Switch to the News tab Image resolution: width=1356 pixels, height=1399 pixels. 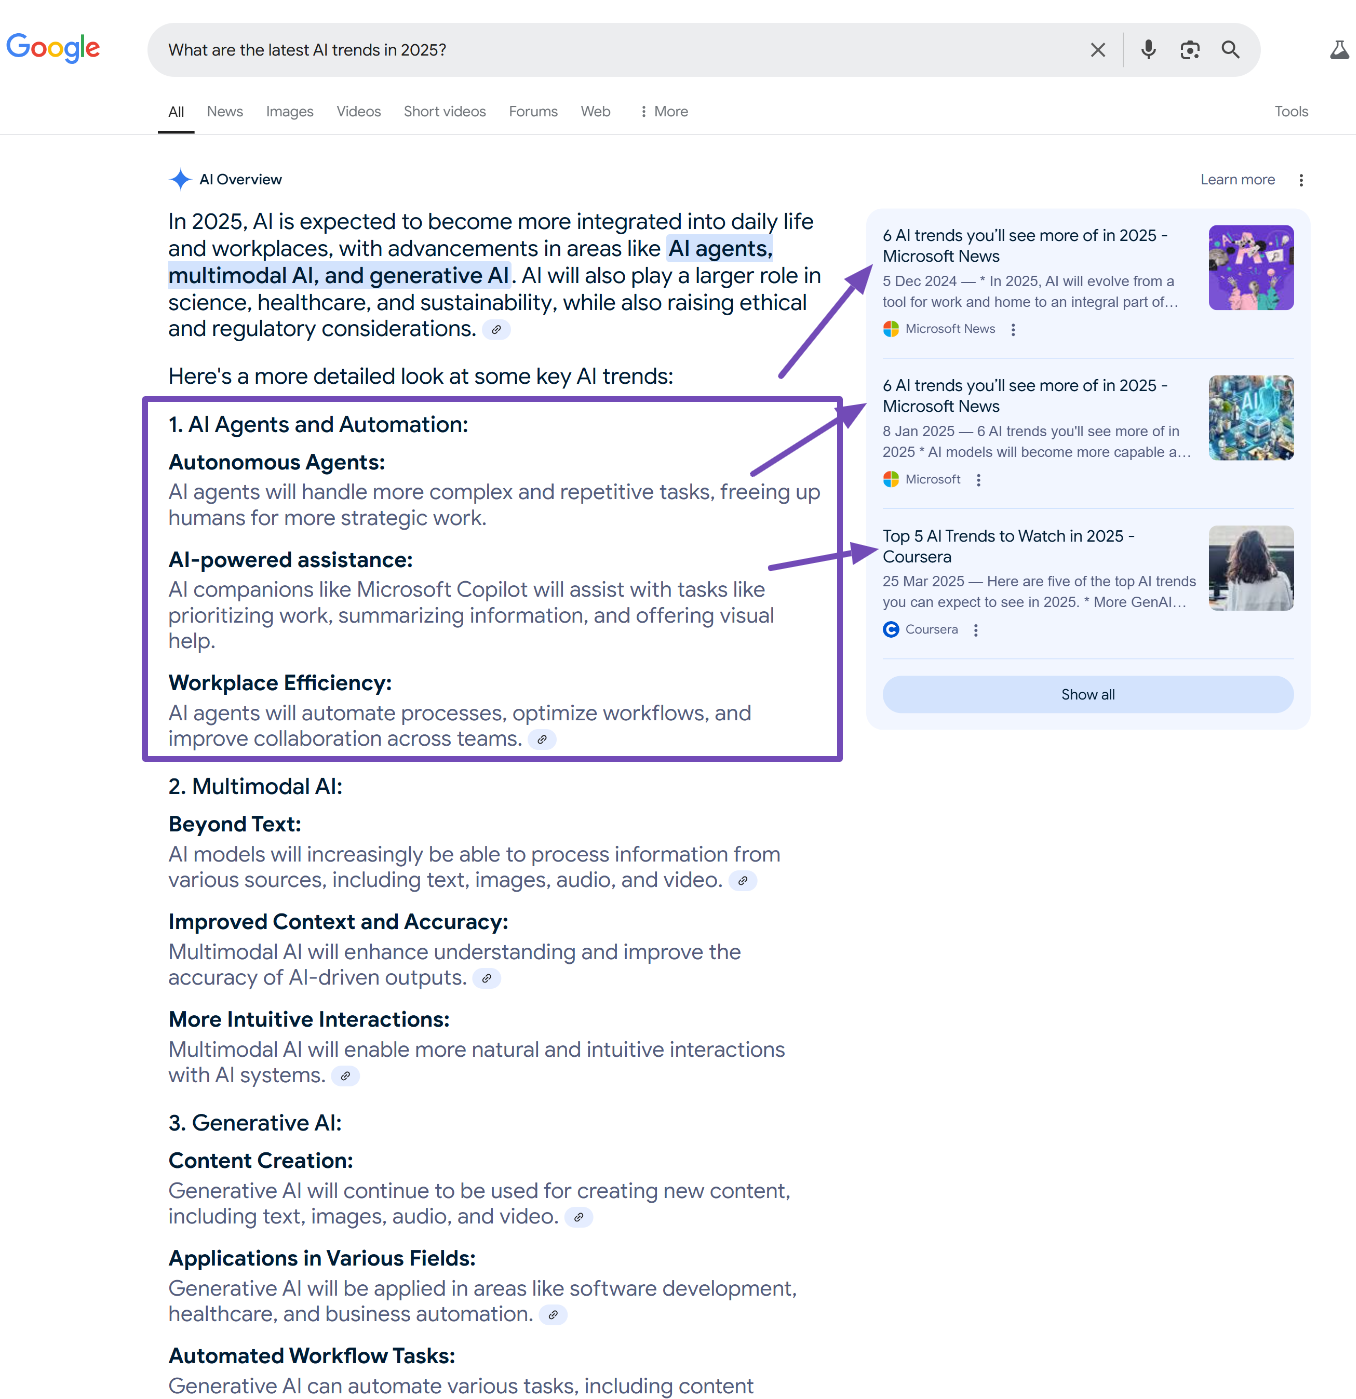[x=225, y=112]
